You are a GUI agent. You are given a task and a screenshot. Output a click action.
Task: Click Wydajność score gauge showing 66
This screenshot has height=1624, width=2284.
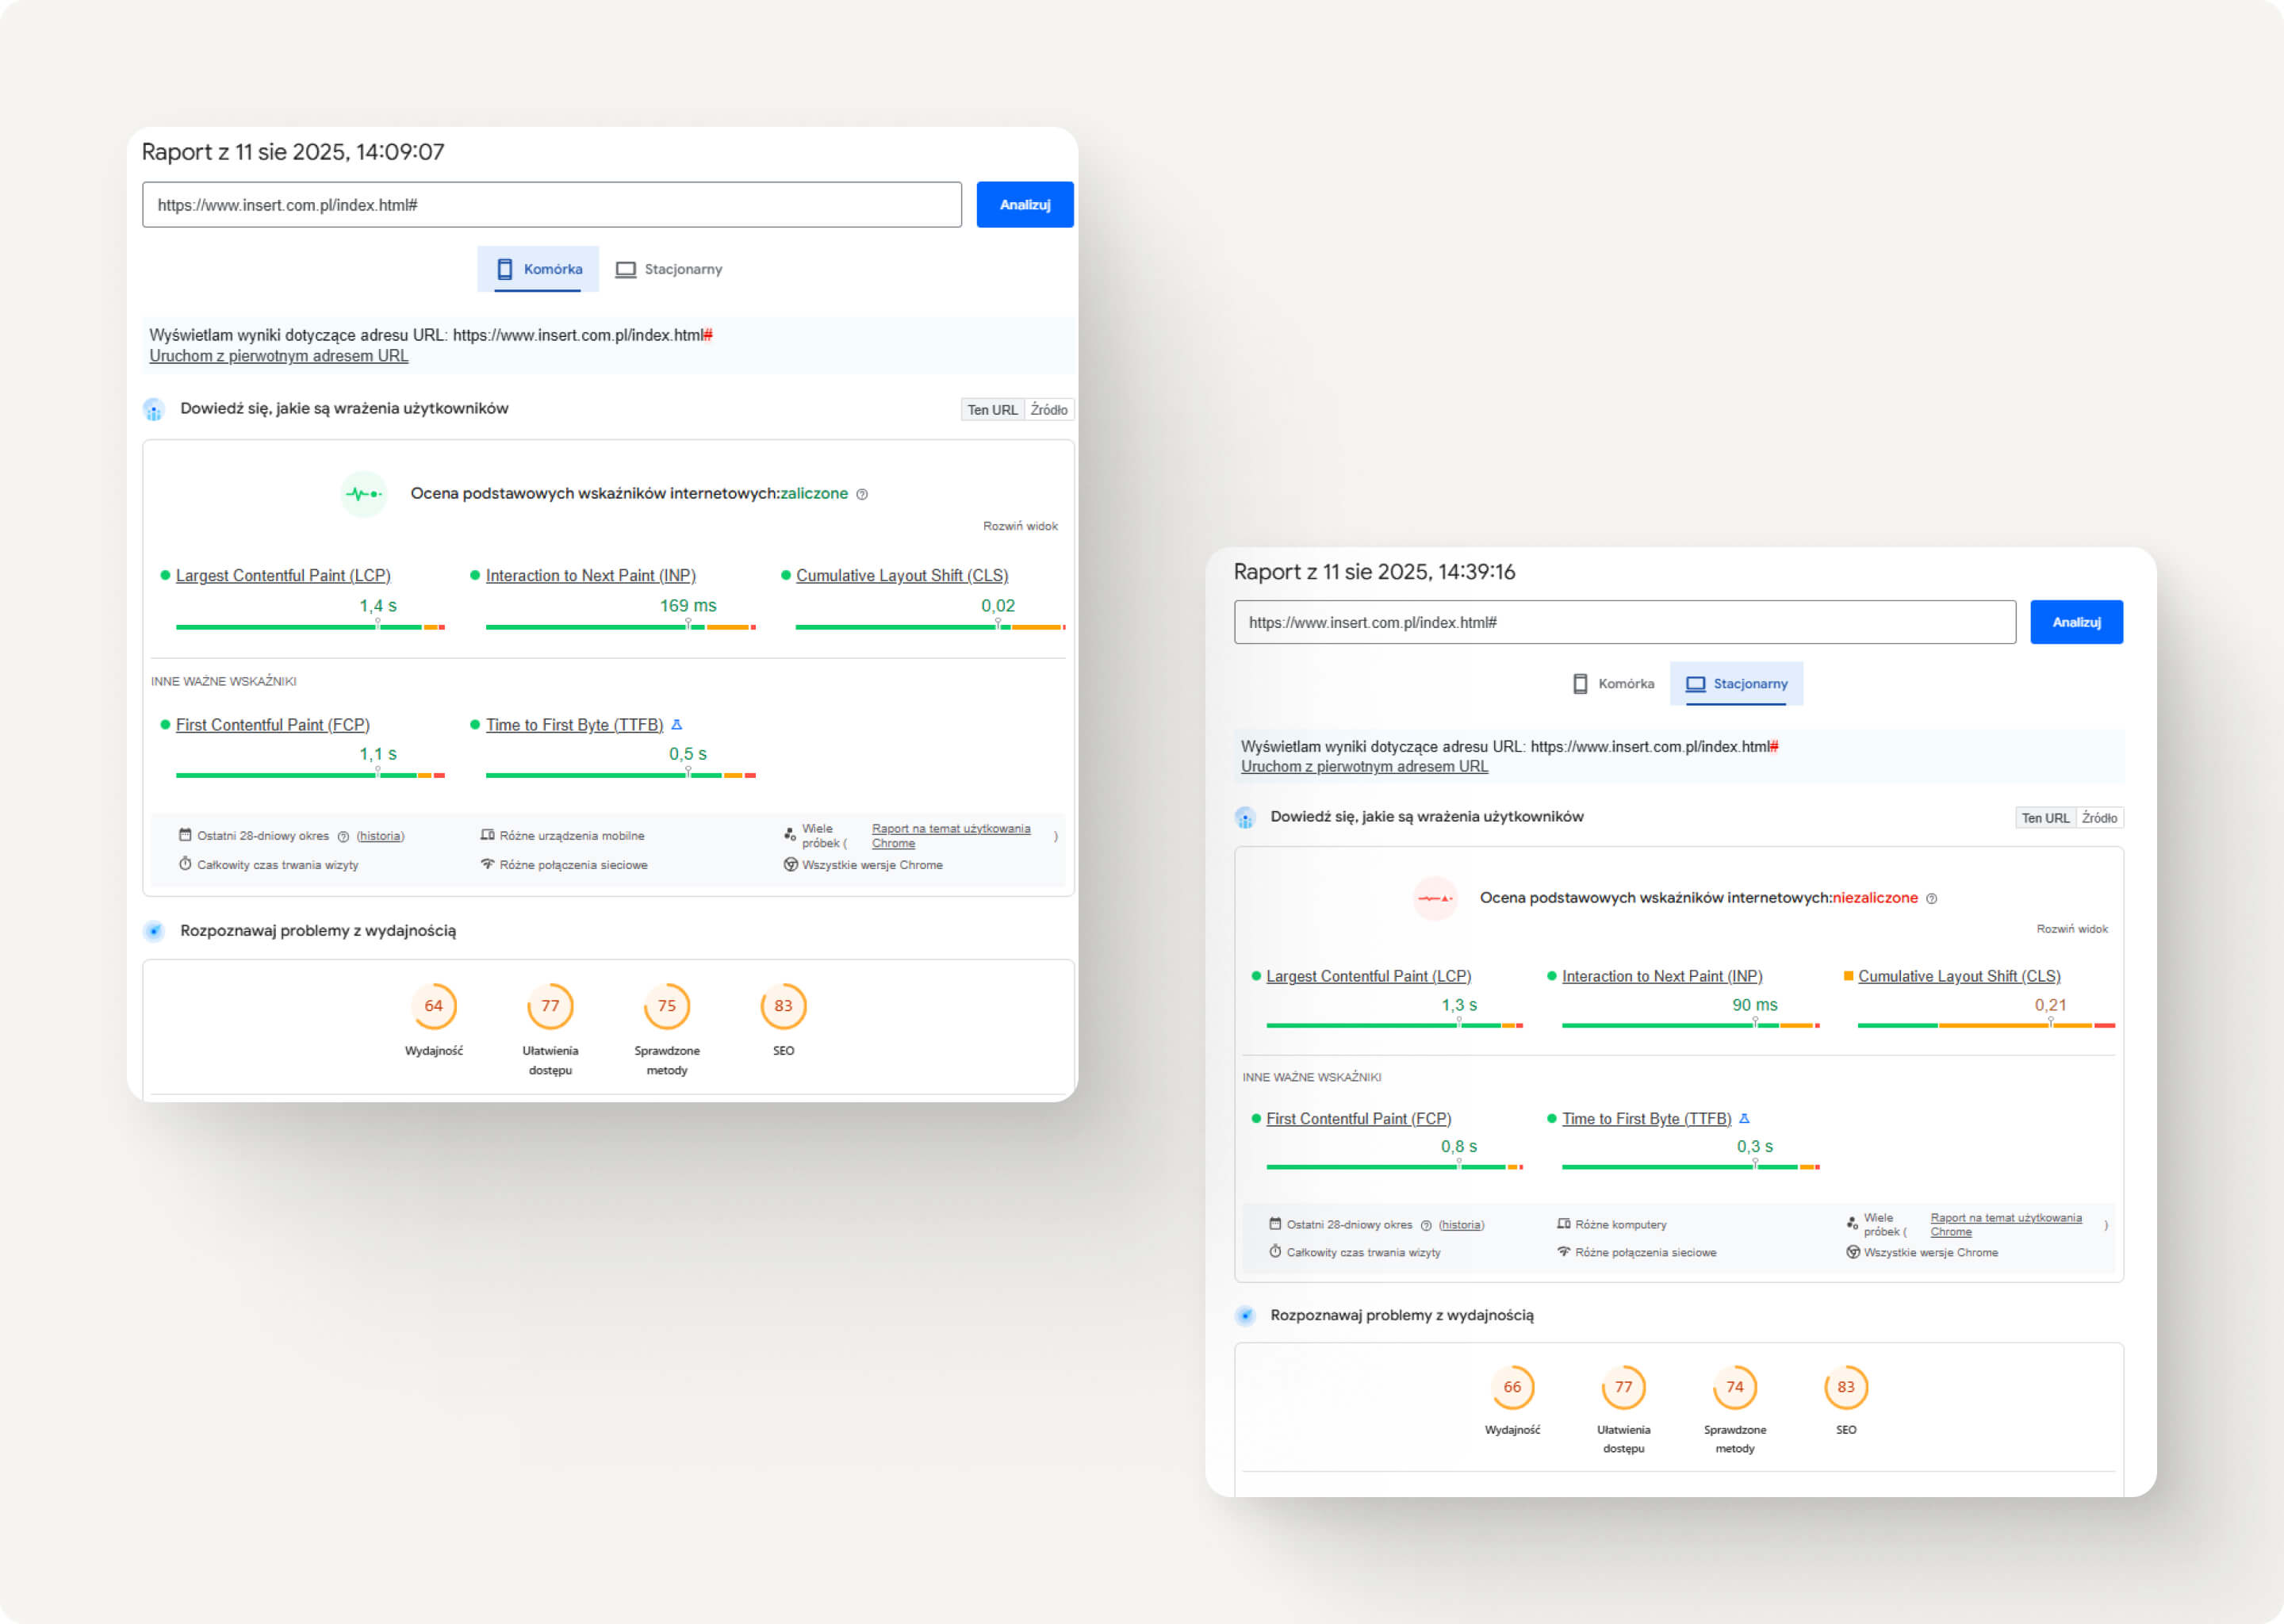(1512, 1388)
